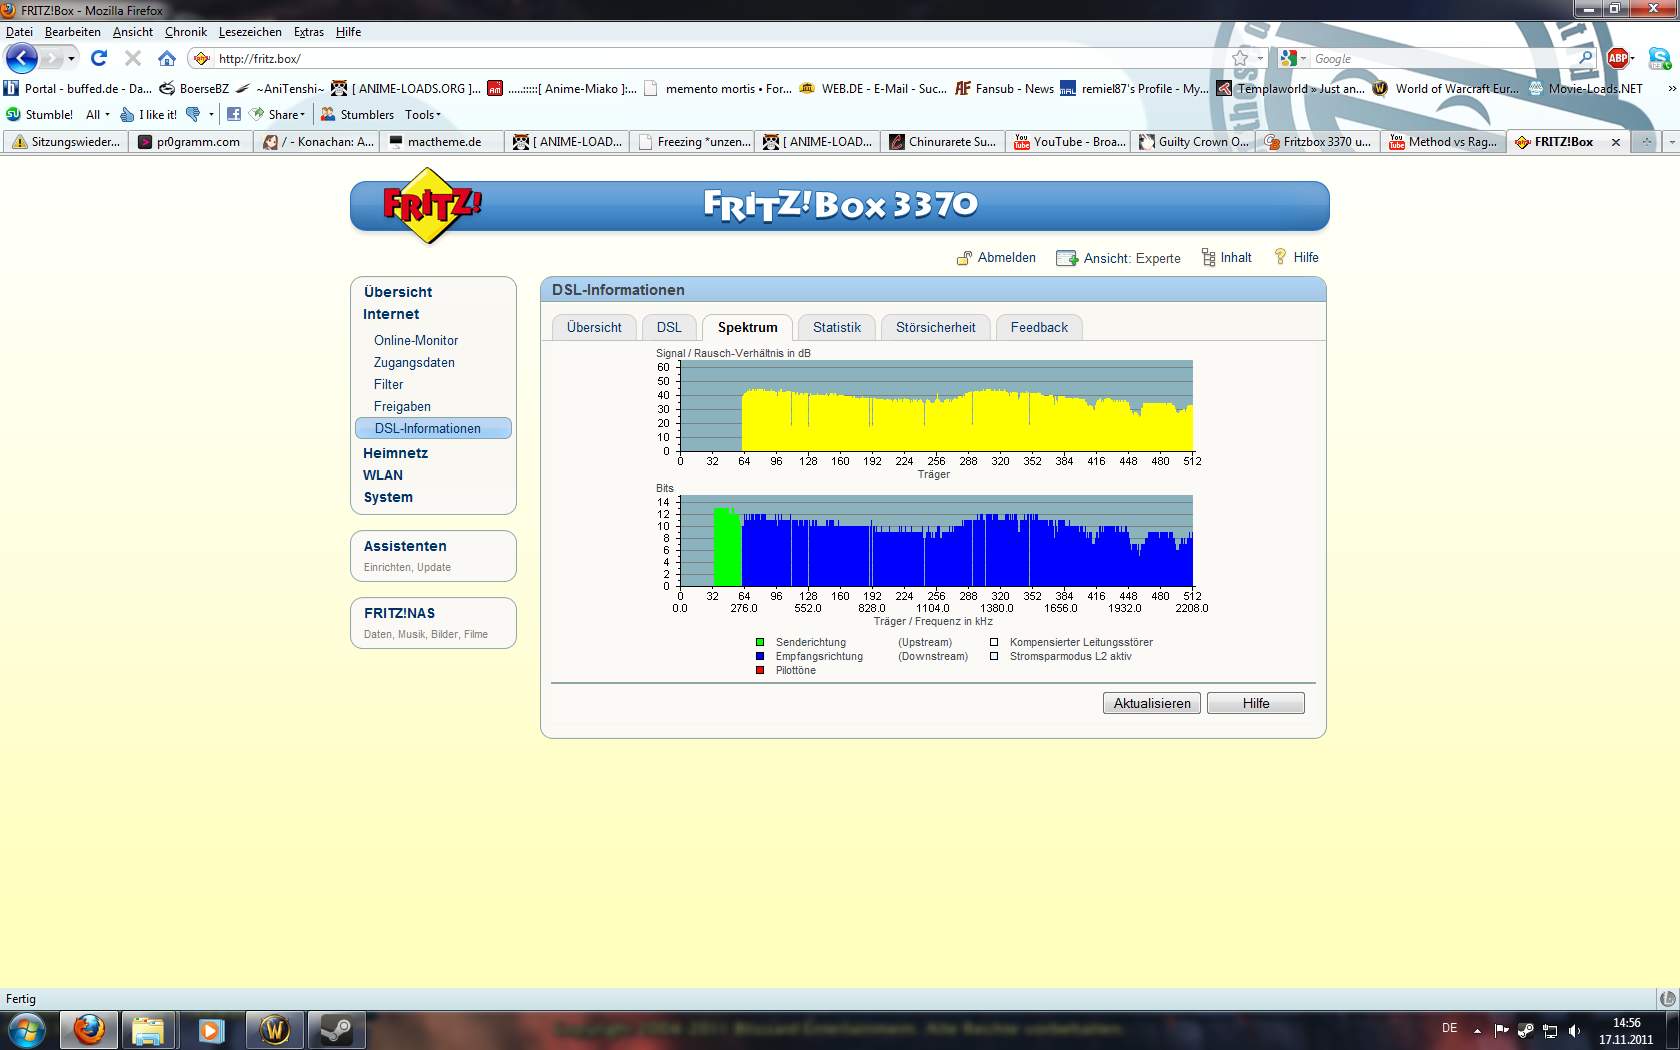Open the Bearbeiten menu
1680x1050 pixels.
72,32
